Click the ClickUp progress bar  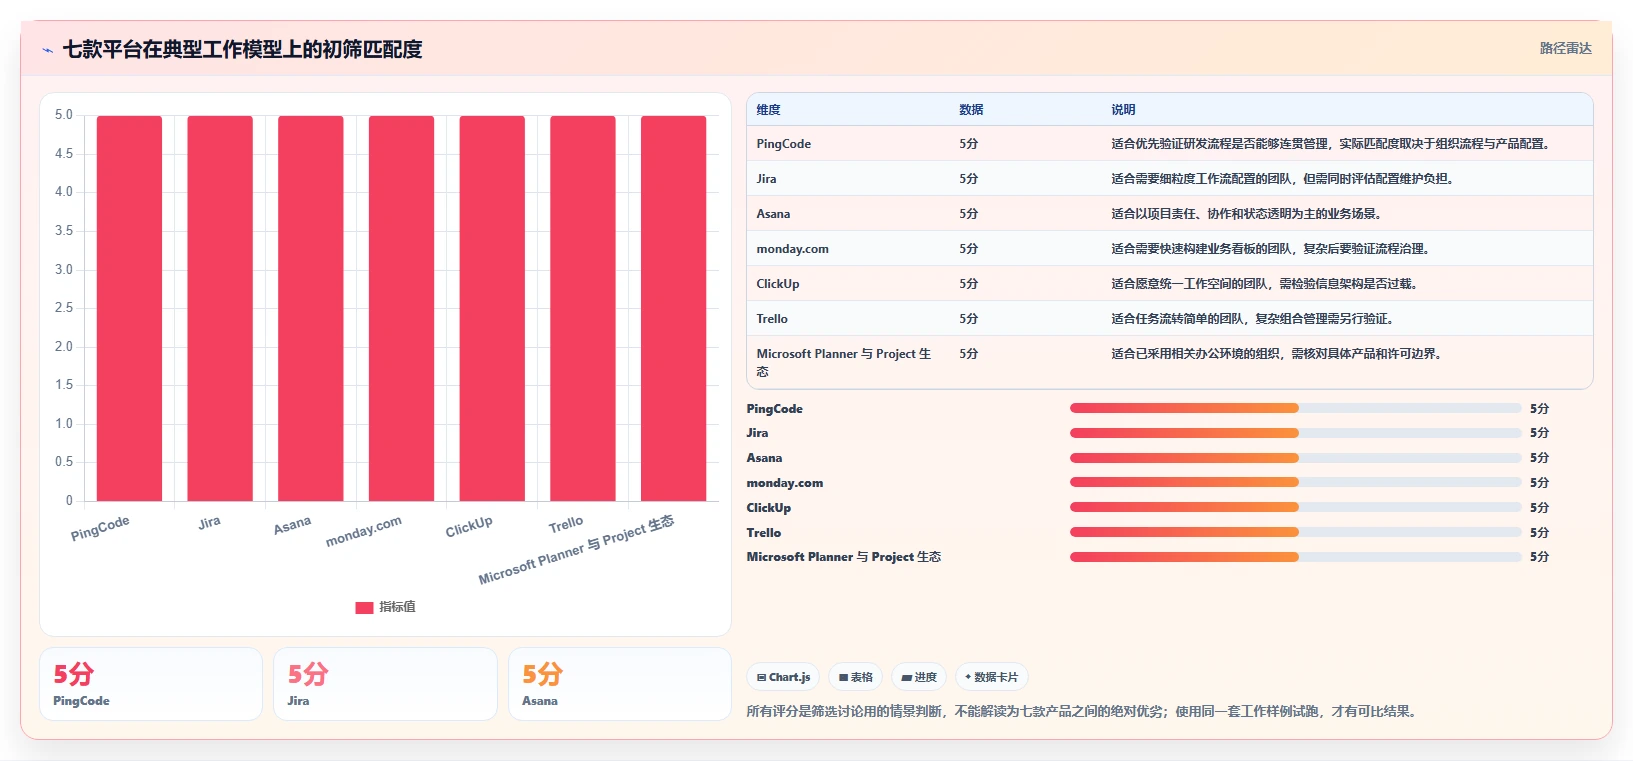click(1295, 507)
